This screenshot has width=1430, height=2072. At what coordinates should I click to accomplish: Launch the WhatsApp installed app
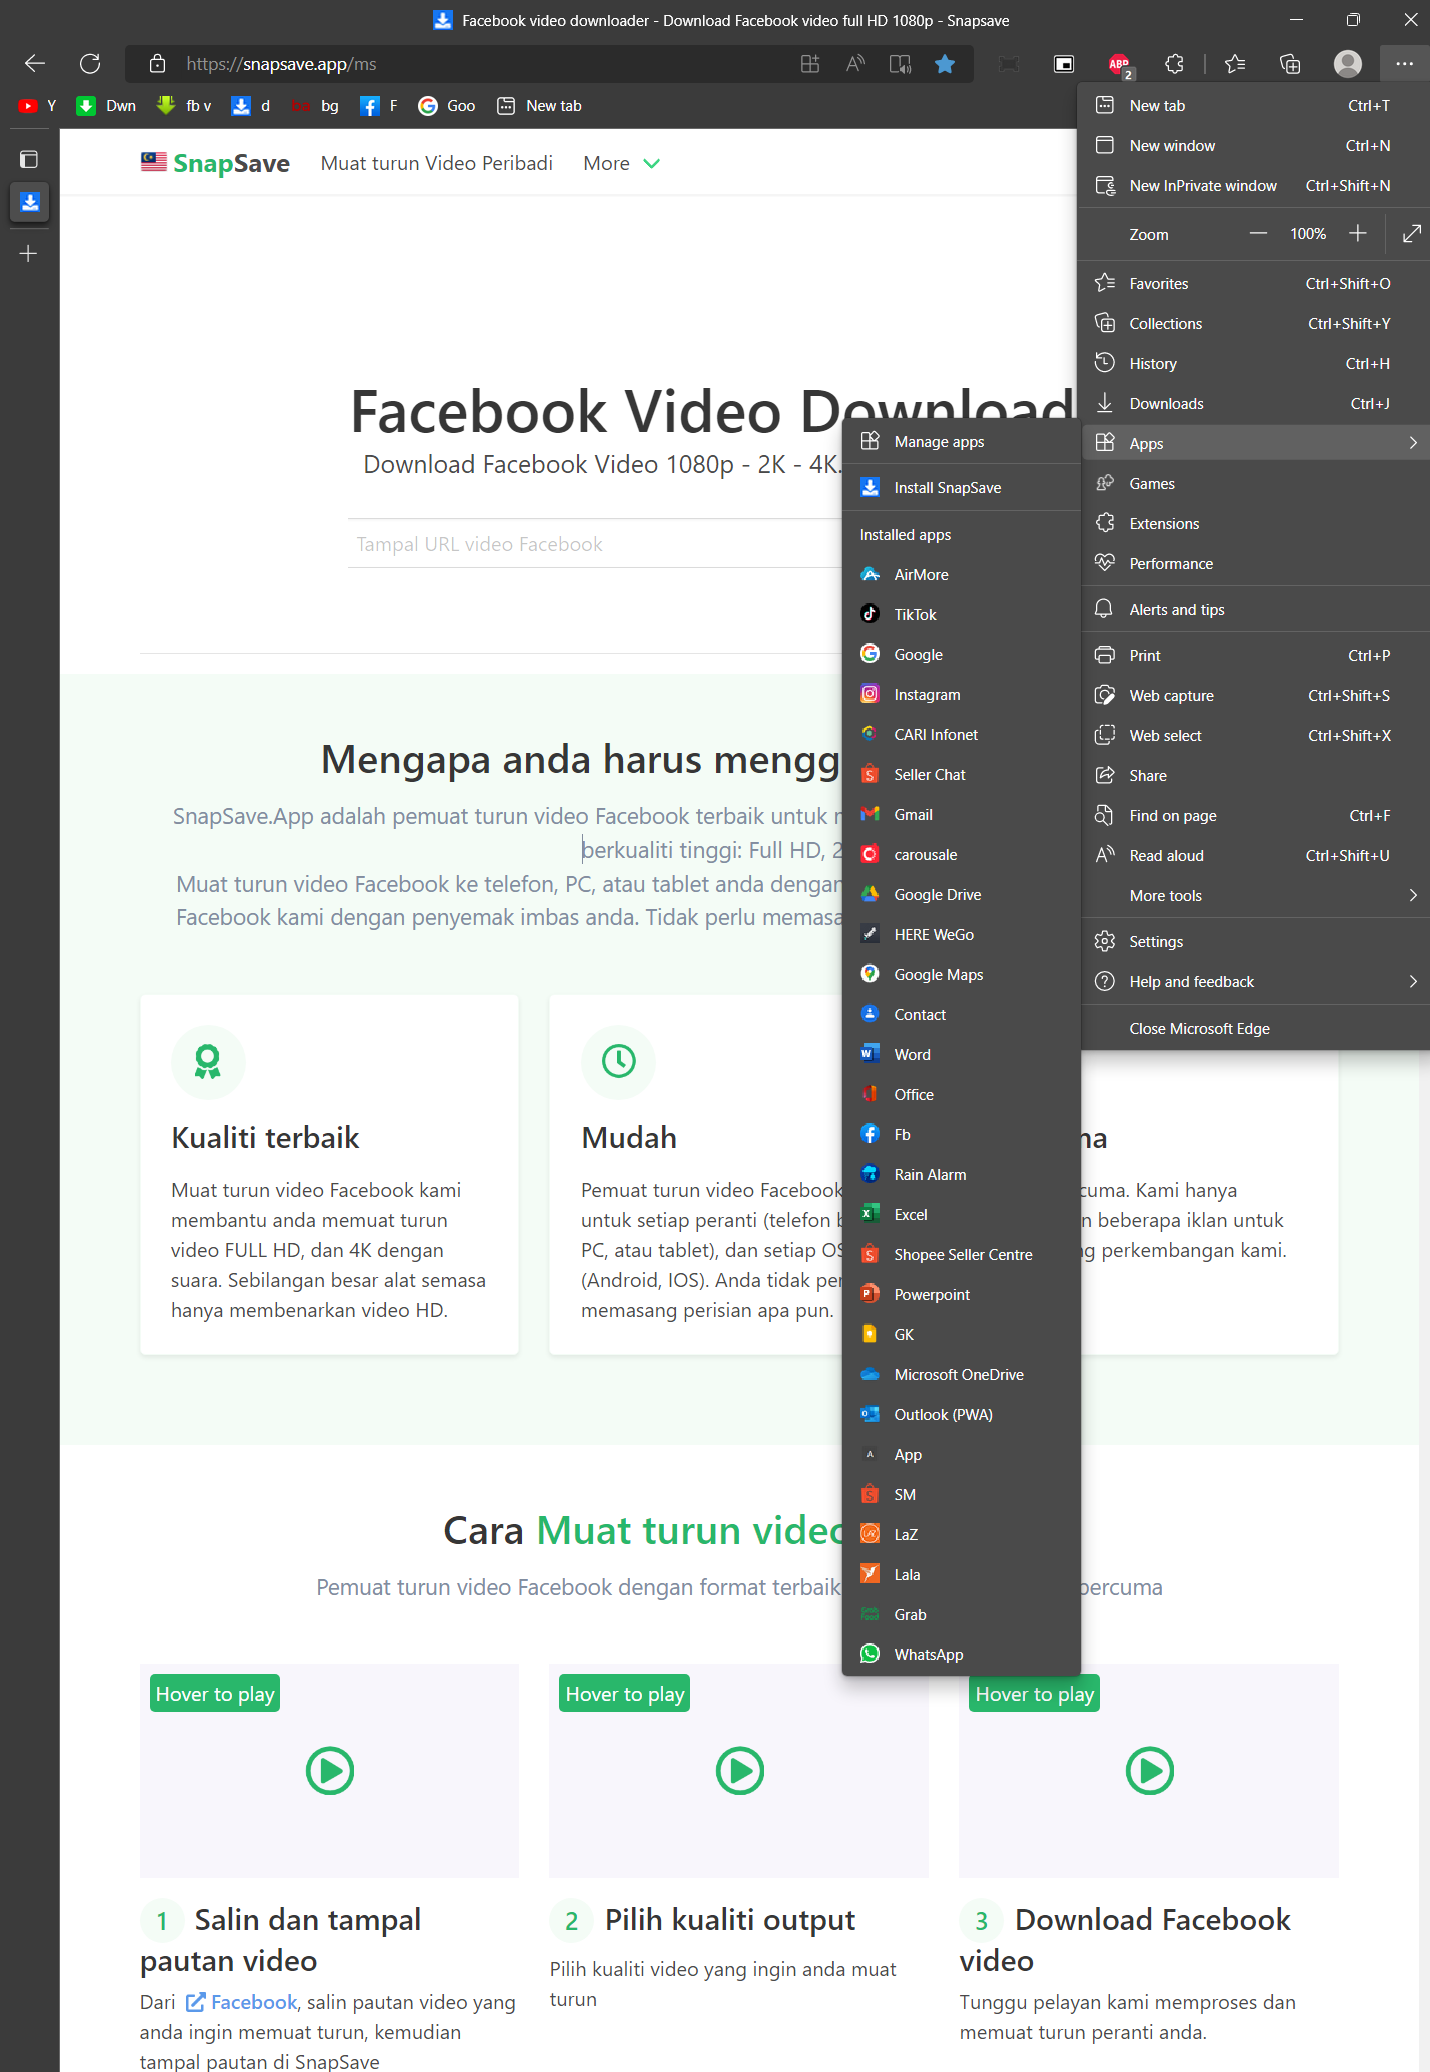962,1655
